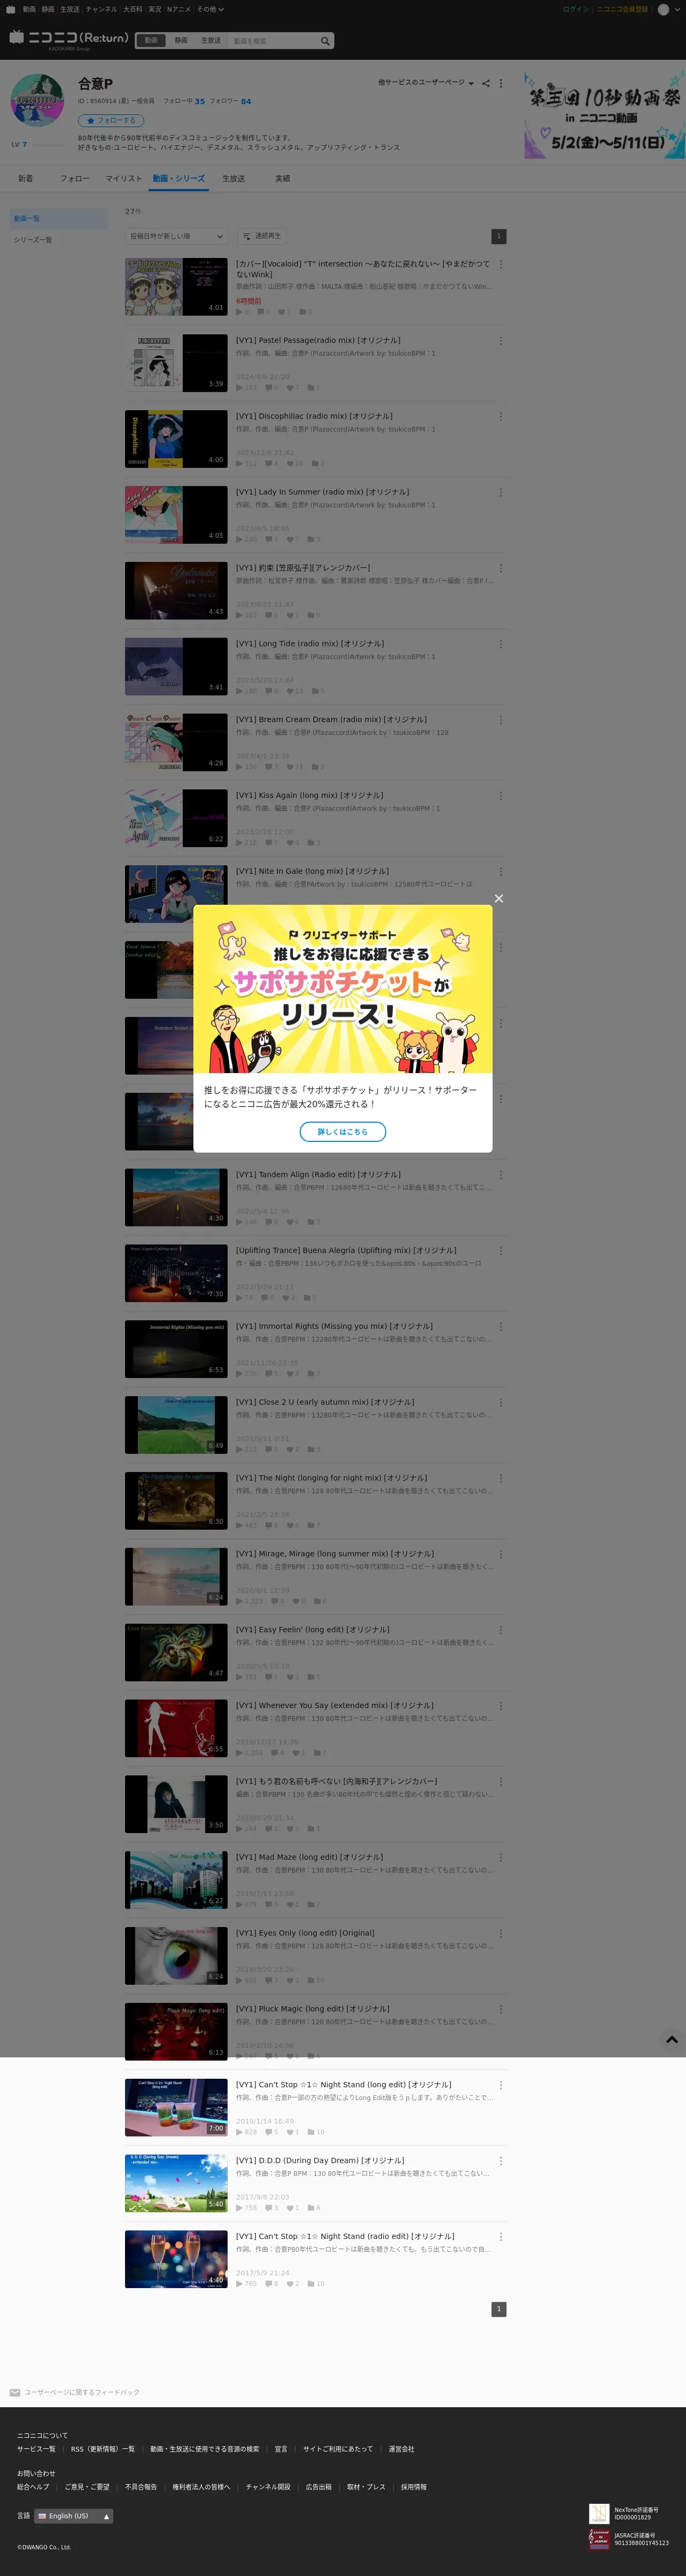Click the feedback envelope icon
Viewport: 686px width, 2576px height.
(x=15, y=2393)
